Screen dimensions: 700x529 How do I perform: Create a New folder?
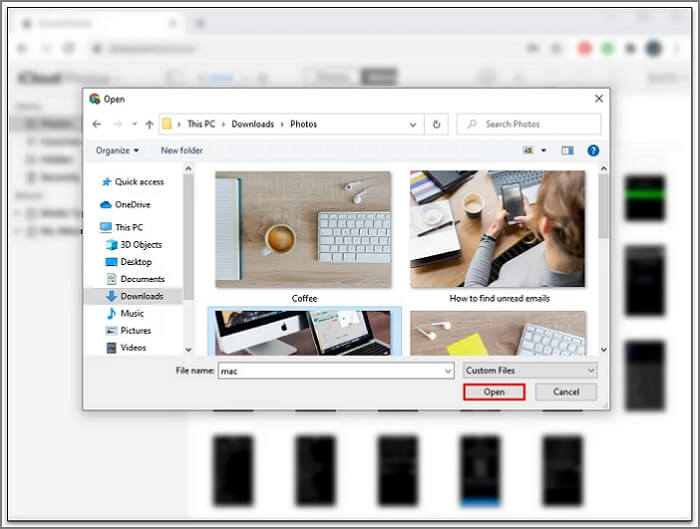tap(182, 150)
